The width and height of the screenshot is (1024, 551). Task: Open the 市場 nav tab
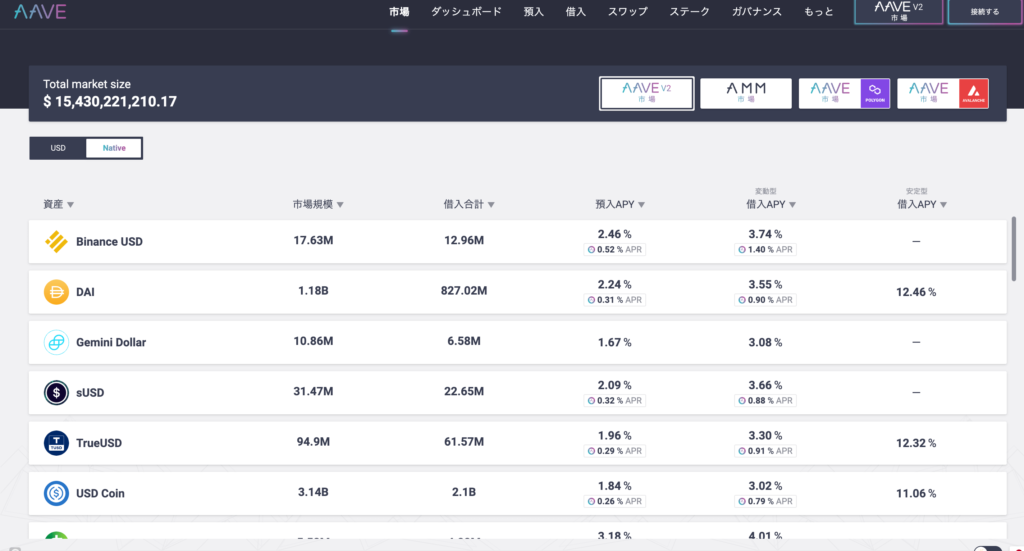pos(399,12)
